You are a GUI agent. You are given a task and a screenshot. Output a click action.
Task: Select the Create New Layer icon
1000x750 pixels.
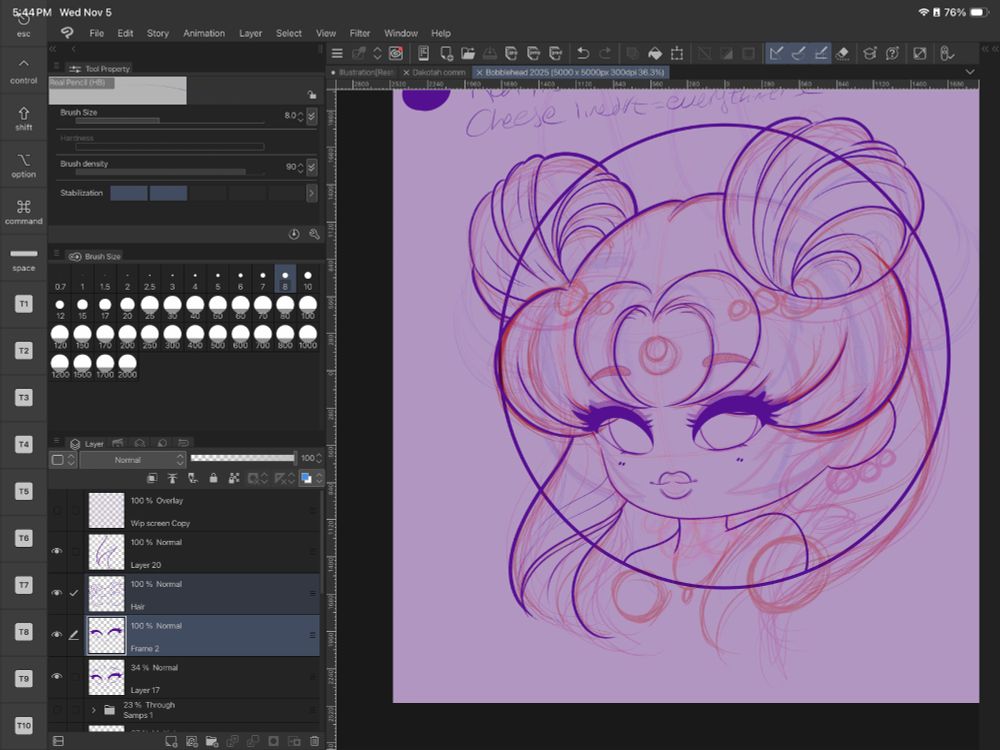(171, 742)
